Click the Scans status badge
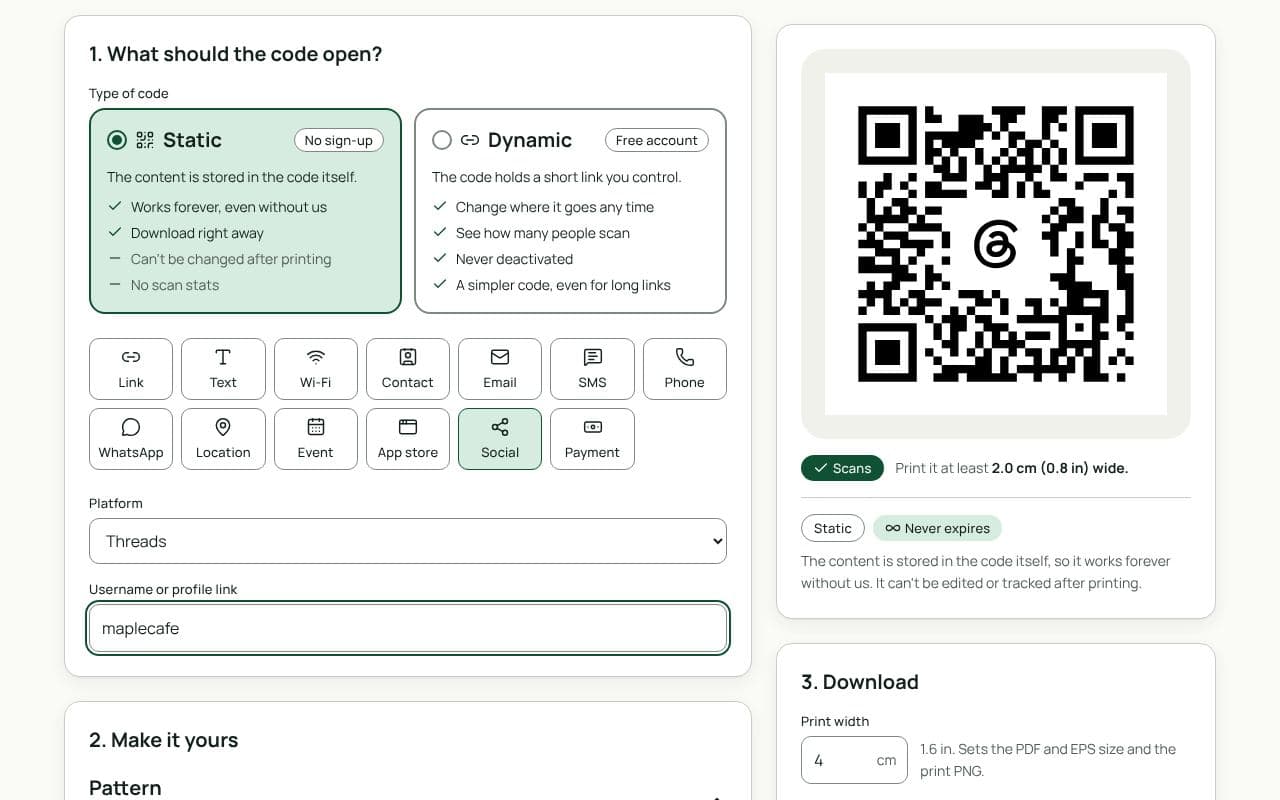Image resolution: width=1280 pixels, height=800 pixels. click(x=842, y=468)
